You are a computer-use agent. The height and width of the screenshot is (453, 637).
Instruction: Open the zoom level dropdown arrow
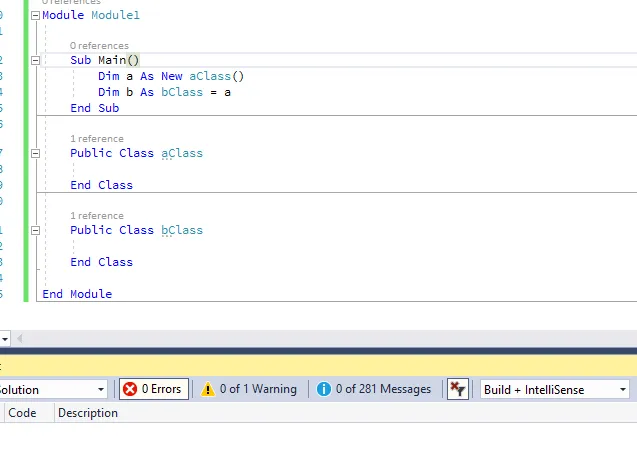[x=5, y=339]
